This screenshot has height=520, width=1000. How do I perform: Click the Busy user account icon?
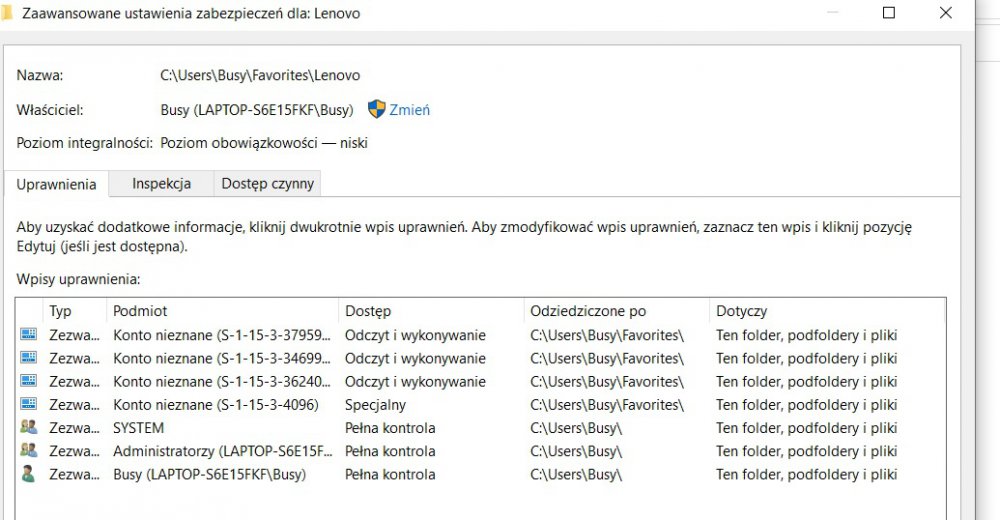(x=28, y=474)
